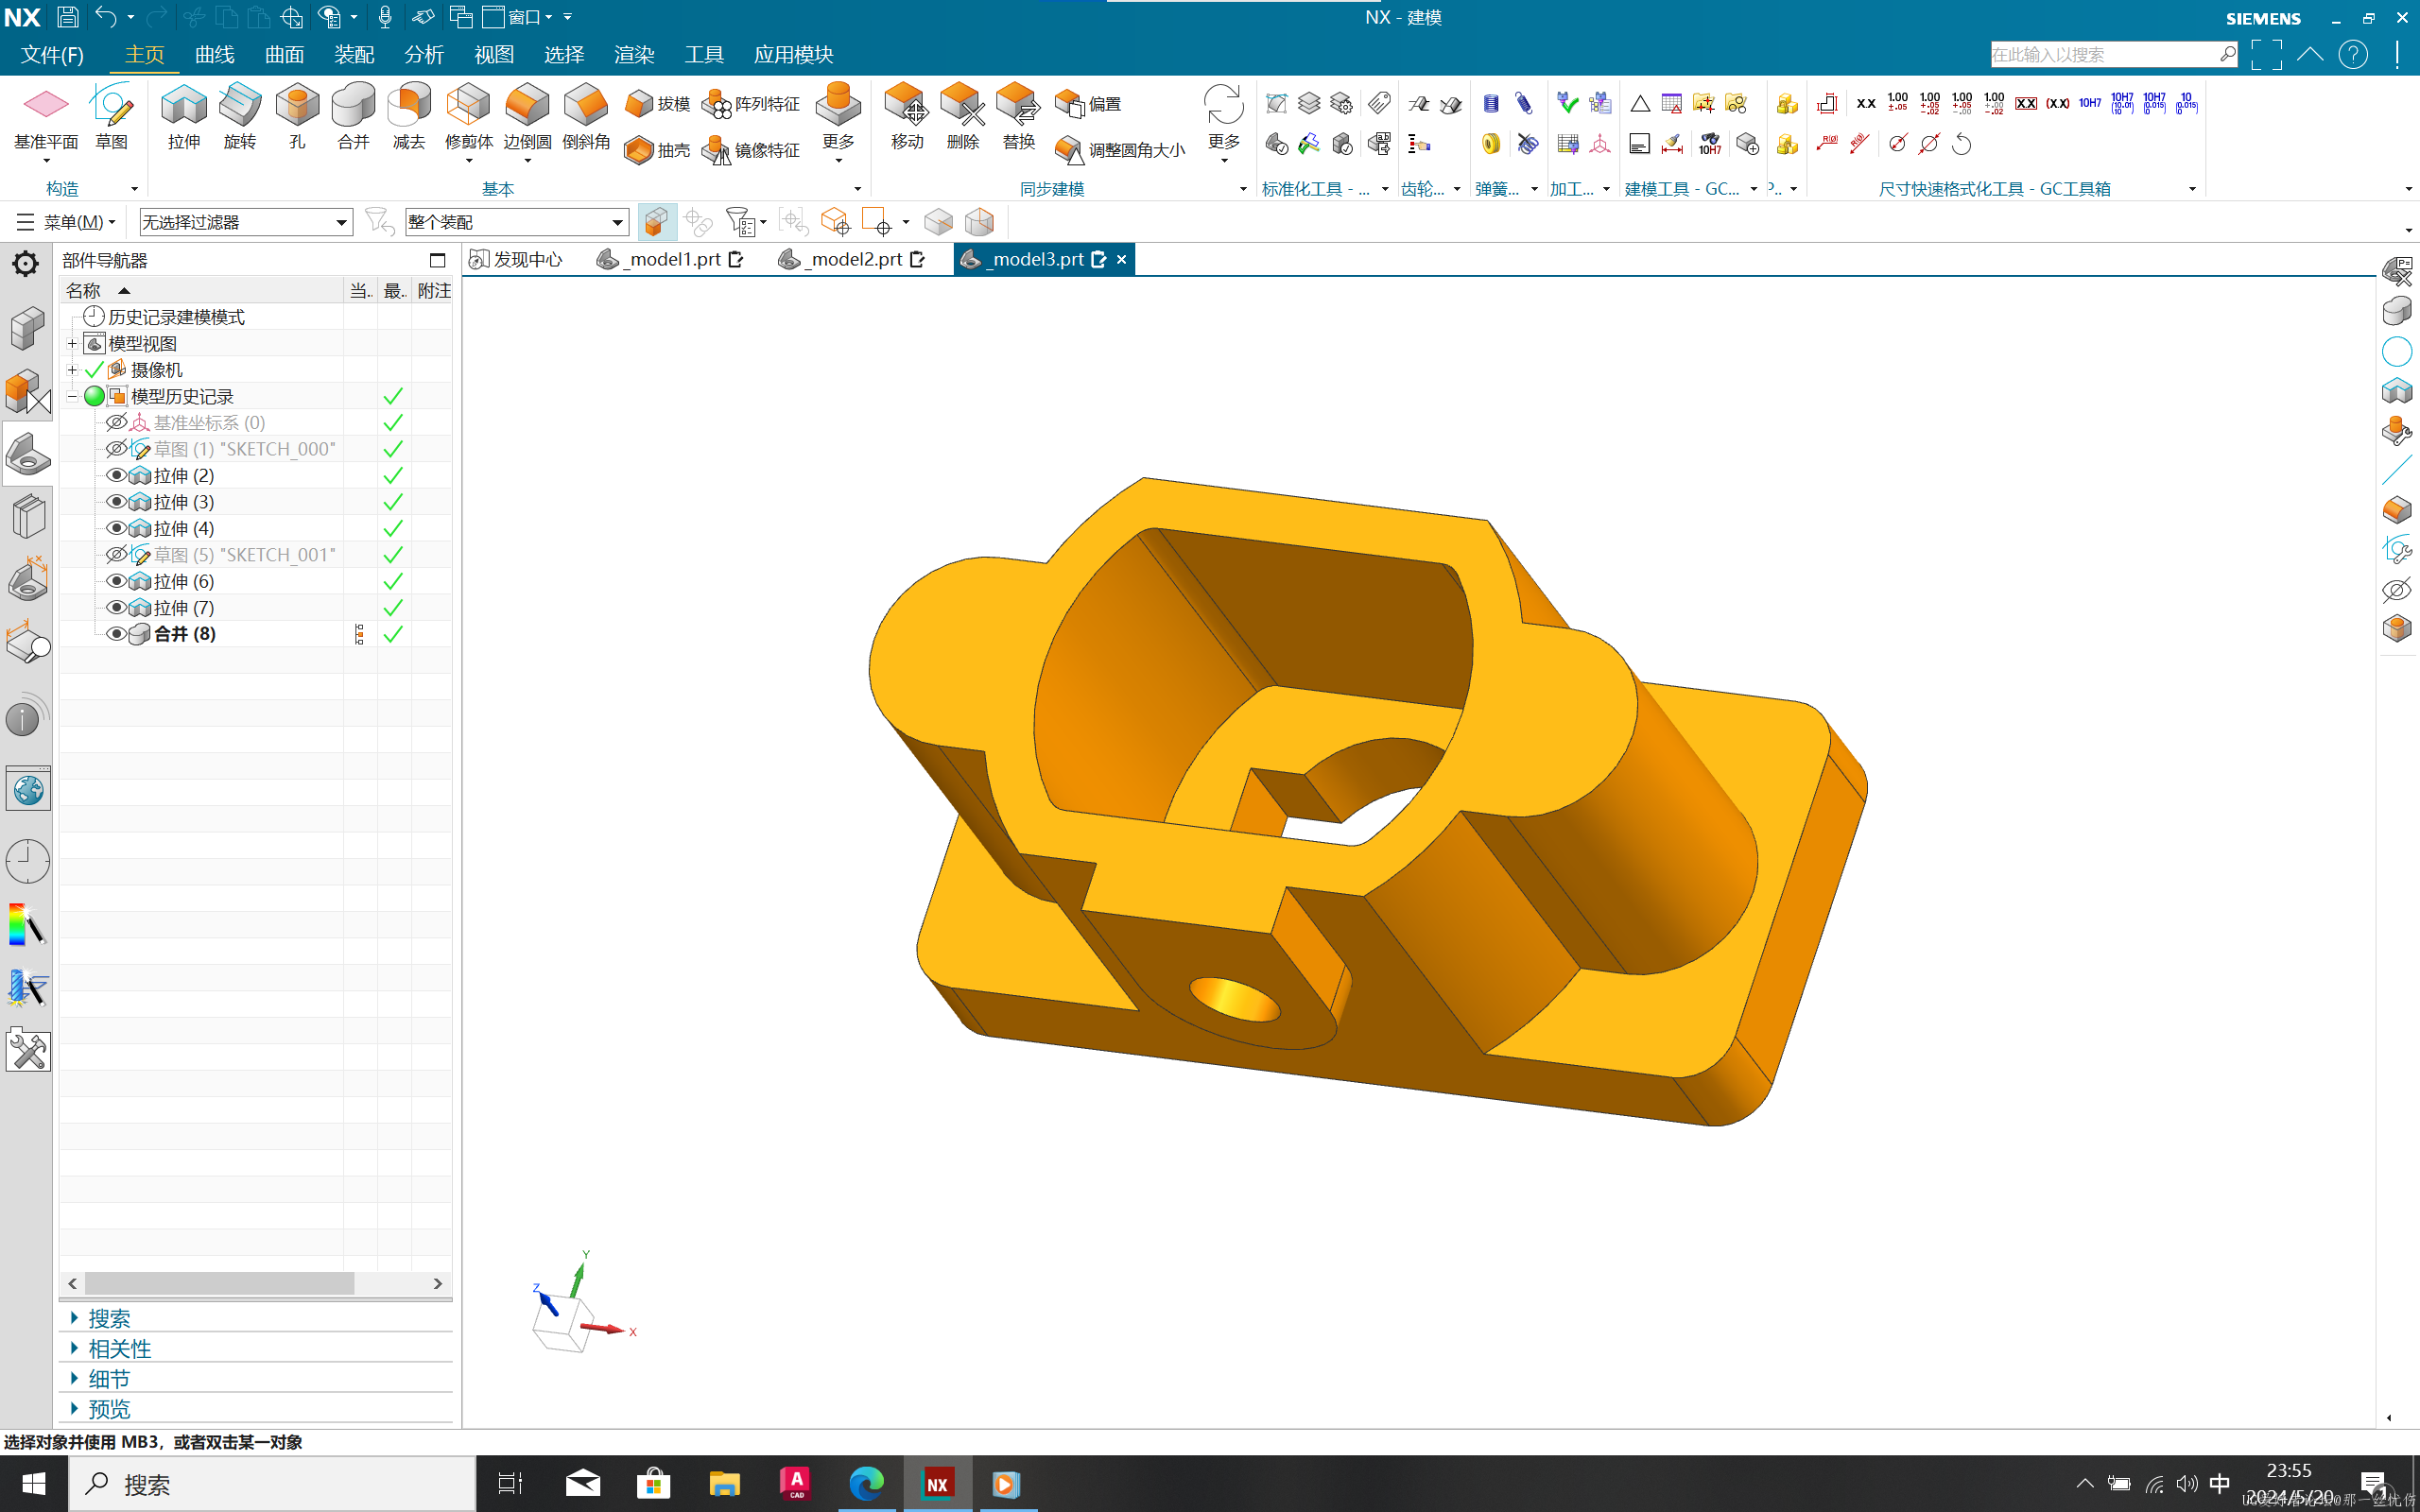Open the History clock sidebar icon

coord(27,861)
